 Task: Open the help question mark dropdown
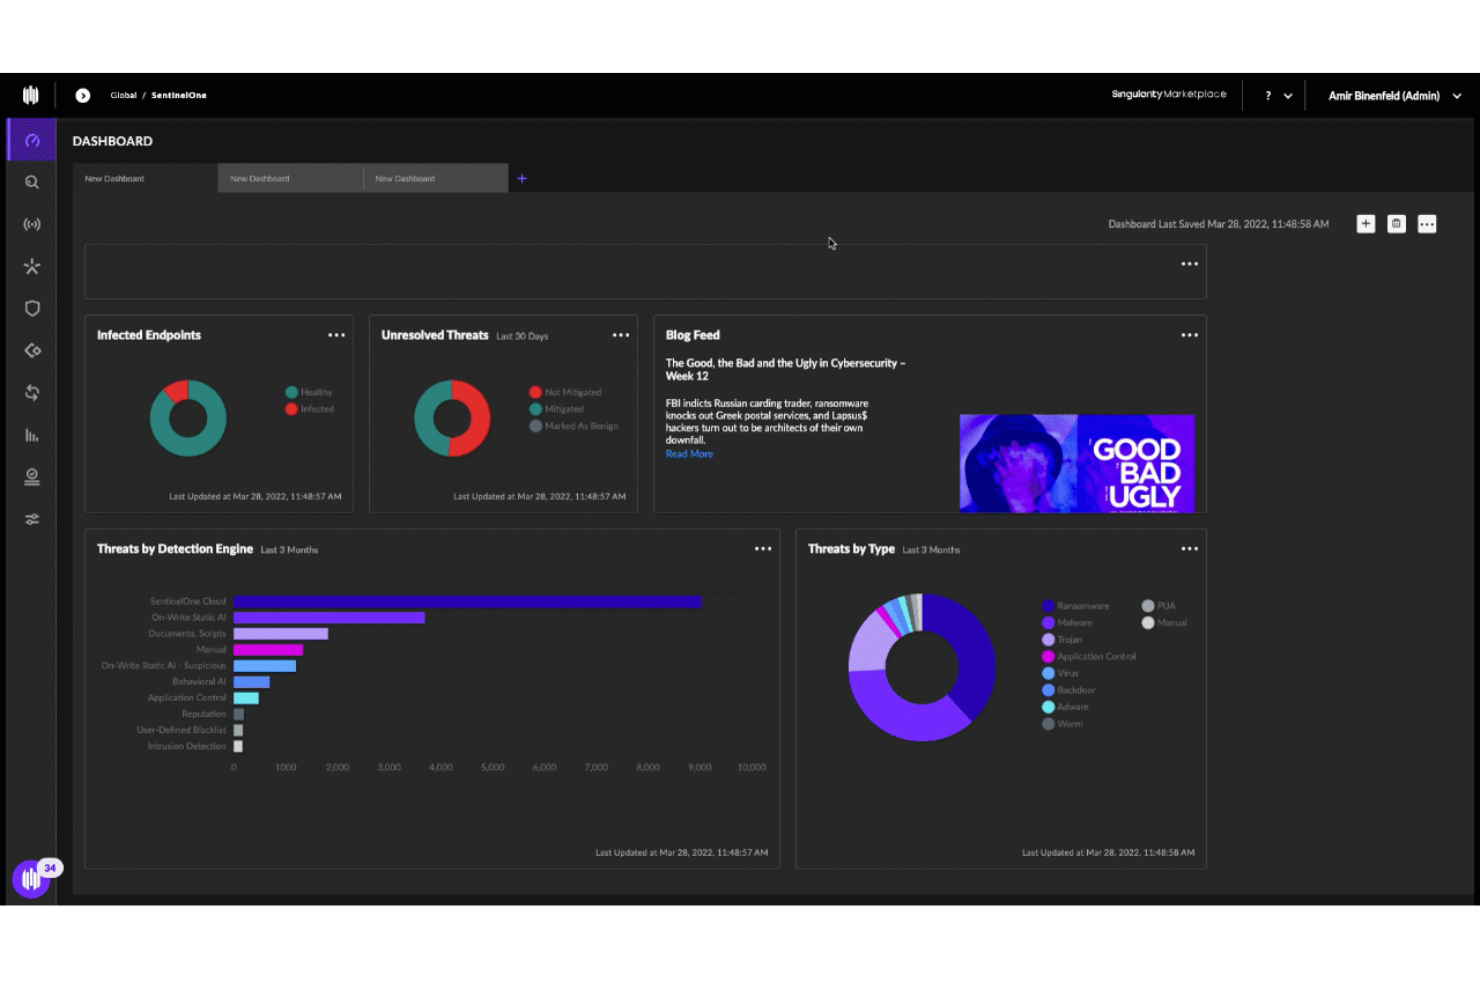point(1270,95)
